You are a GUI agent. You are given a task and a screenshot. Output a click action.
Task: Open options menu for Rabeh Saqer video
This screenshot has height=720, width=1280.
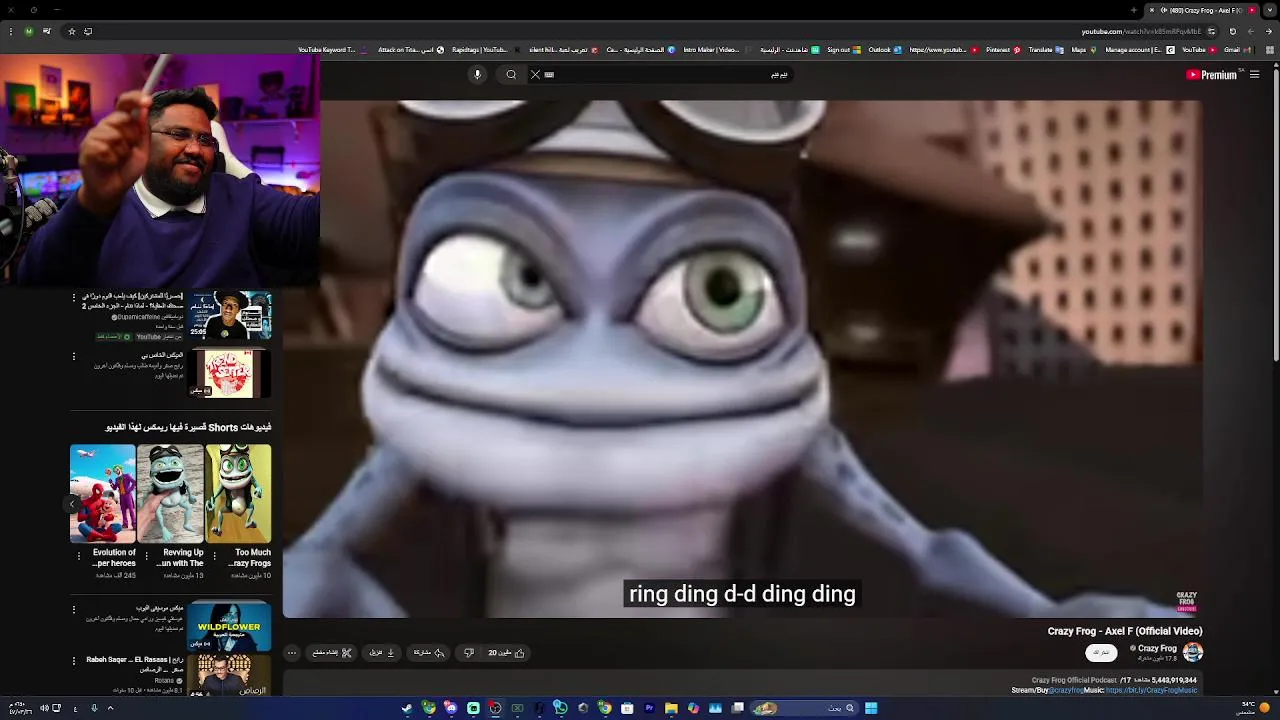(73, 660)
